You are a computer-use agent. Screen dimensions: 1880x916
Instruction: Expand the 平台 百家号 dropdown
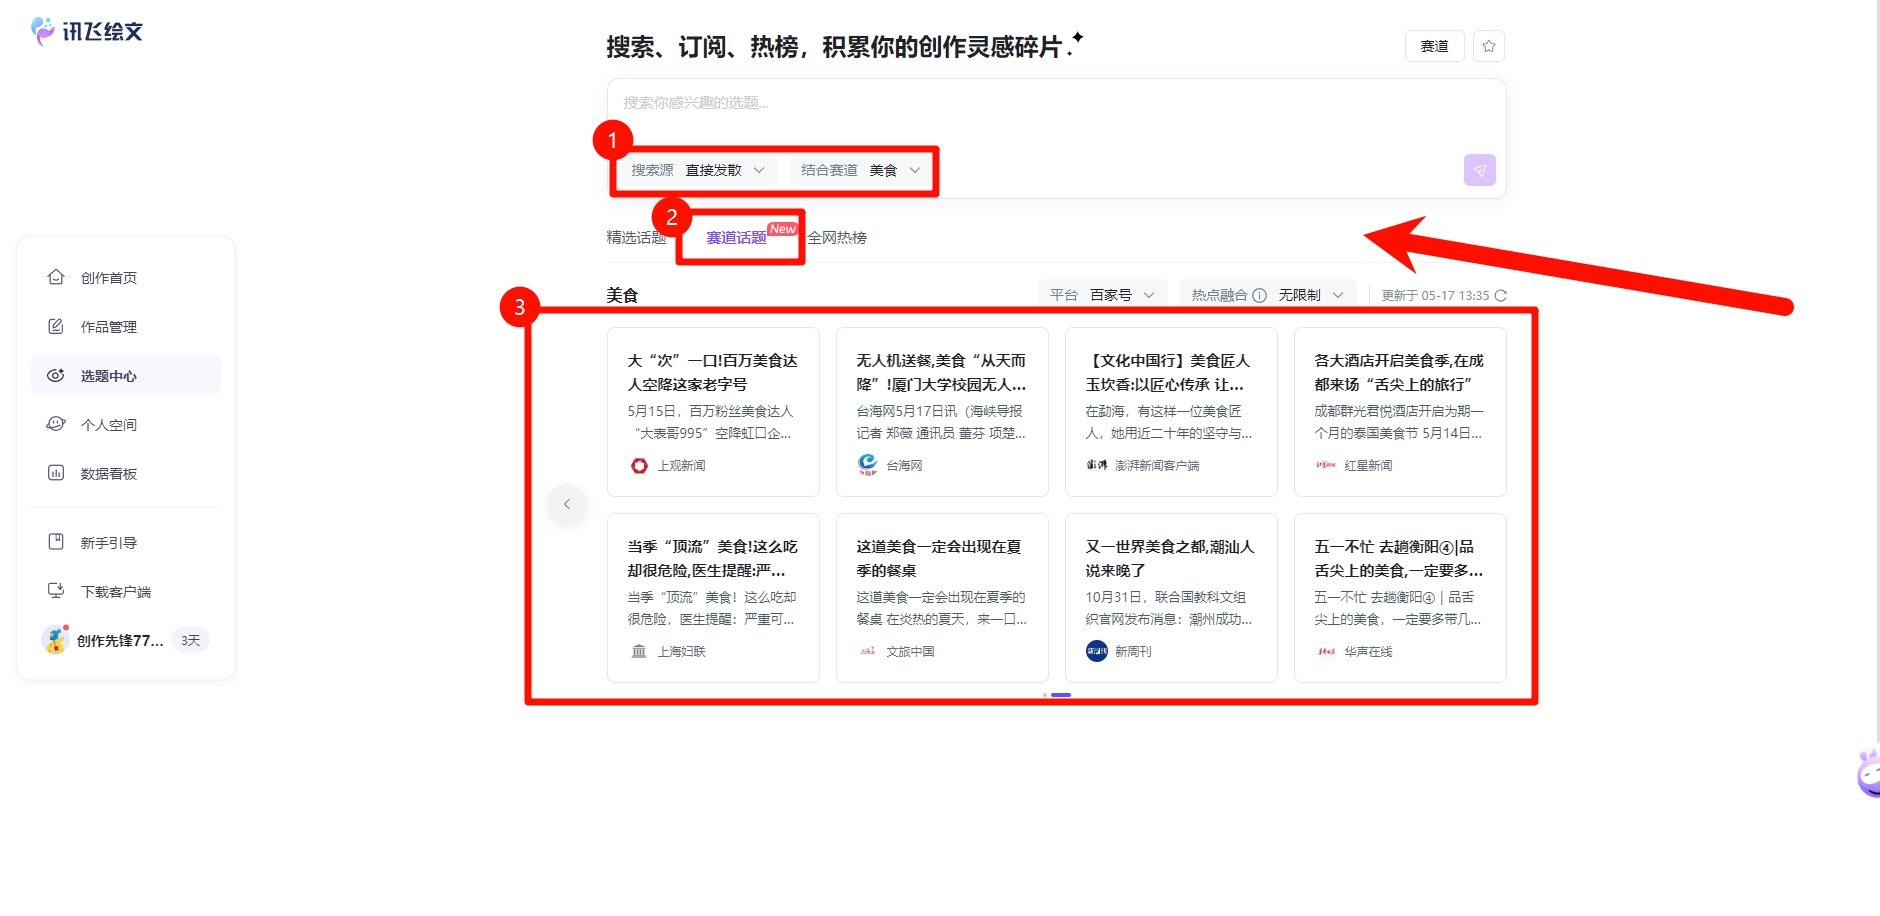tap(1103, 295)
